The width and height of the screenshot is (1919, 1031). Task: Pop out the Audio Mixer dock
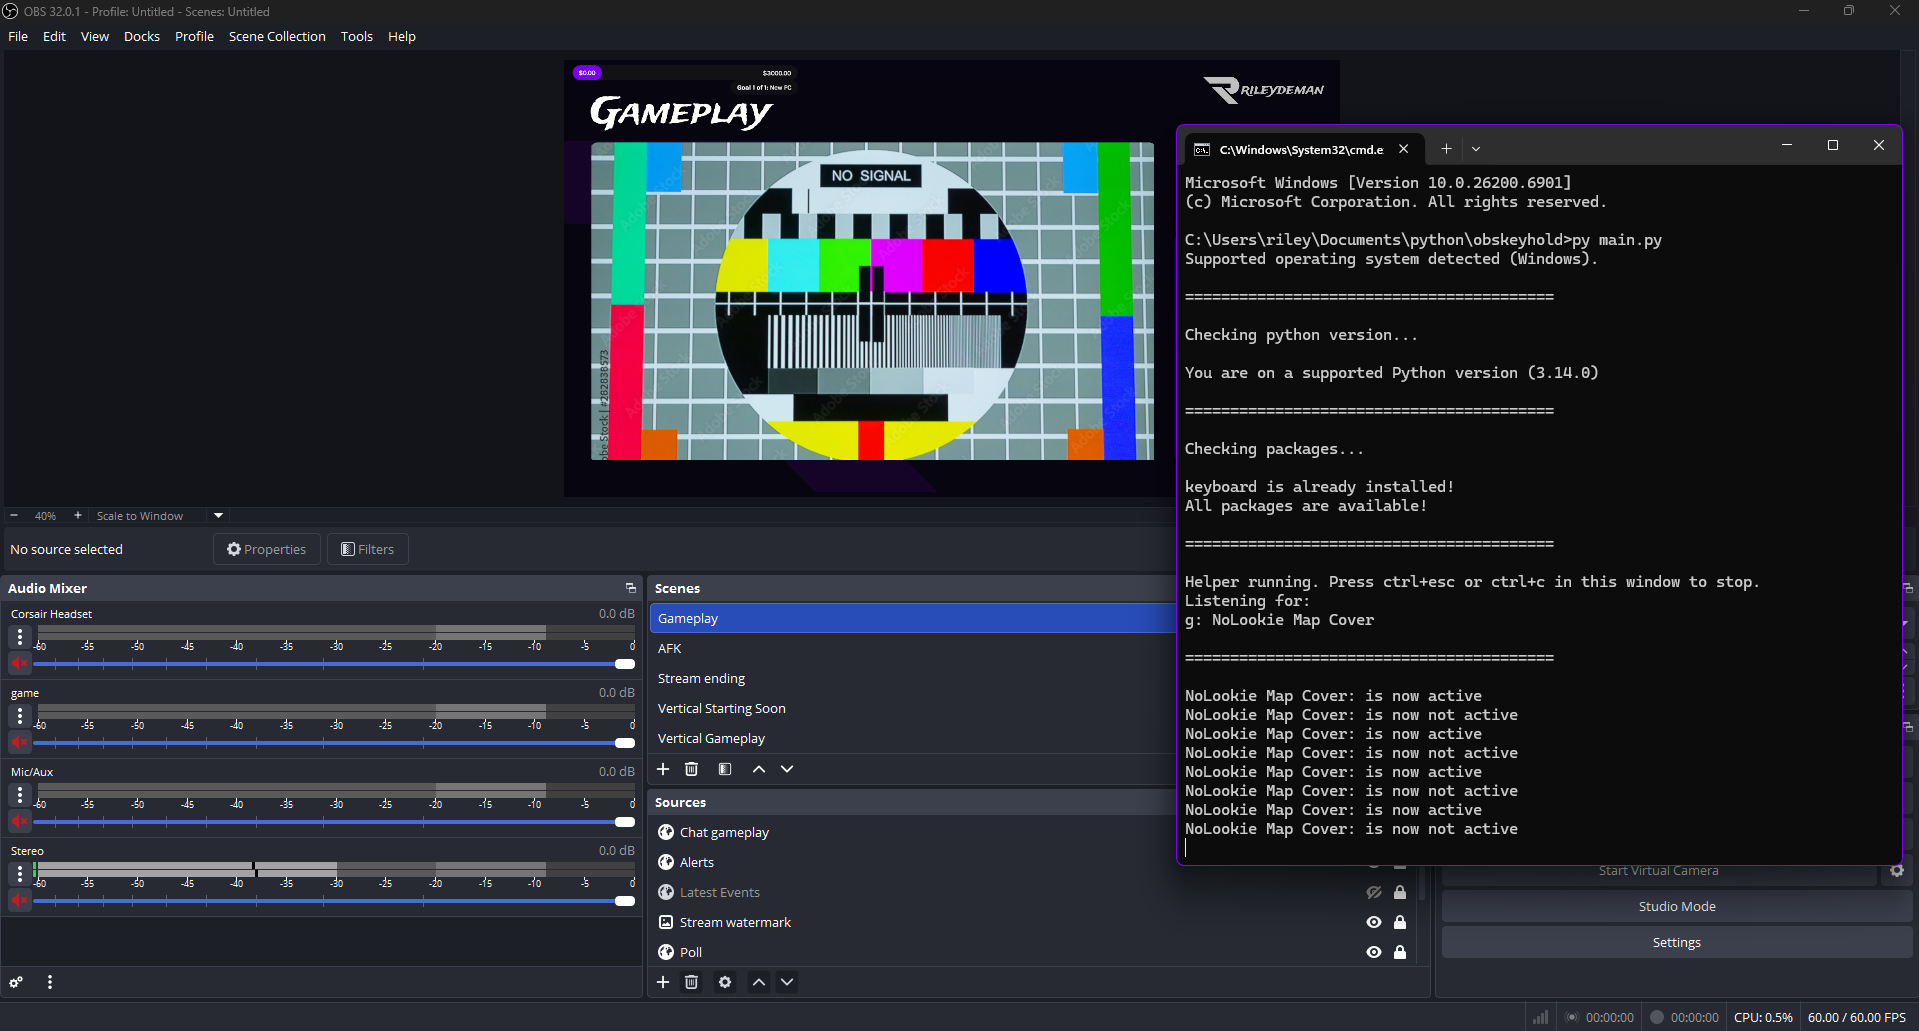click(630, 588)
